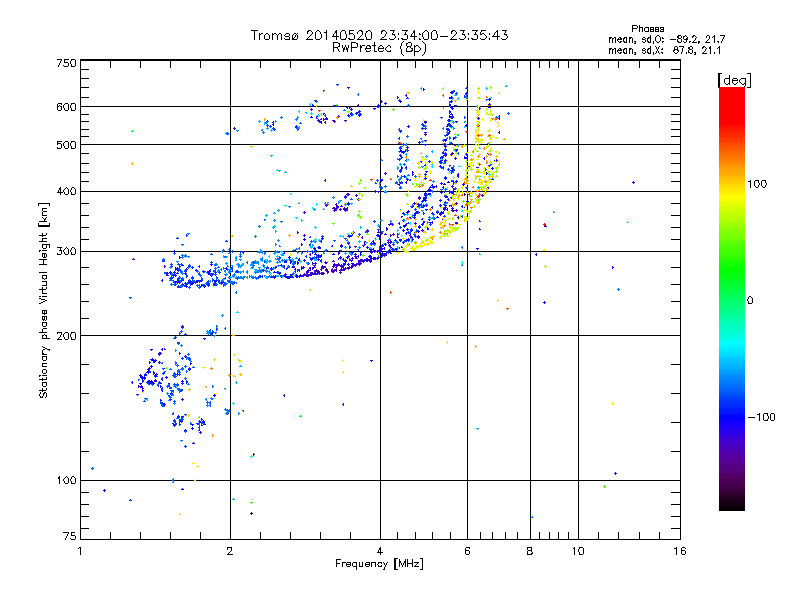
Task: Click the colorbar tick label '-100'
Action: 761,417
